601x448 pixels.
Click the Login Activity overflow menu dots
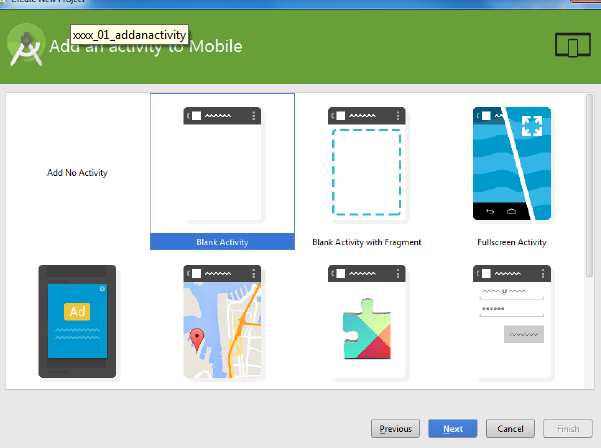(x=543, y=274)
